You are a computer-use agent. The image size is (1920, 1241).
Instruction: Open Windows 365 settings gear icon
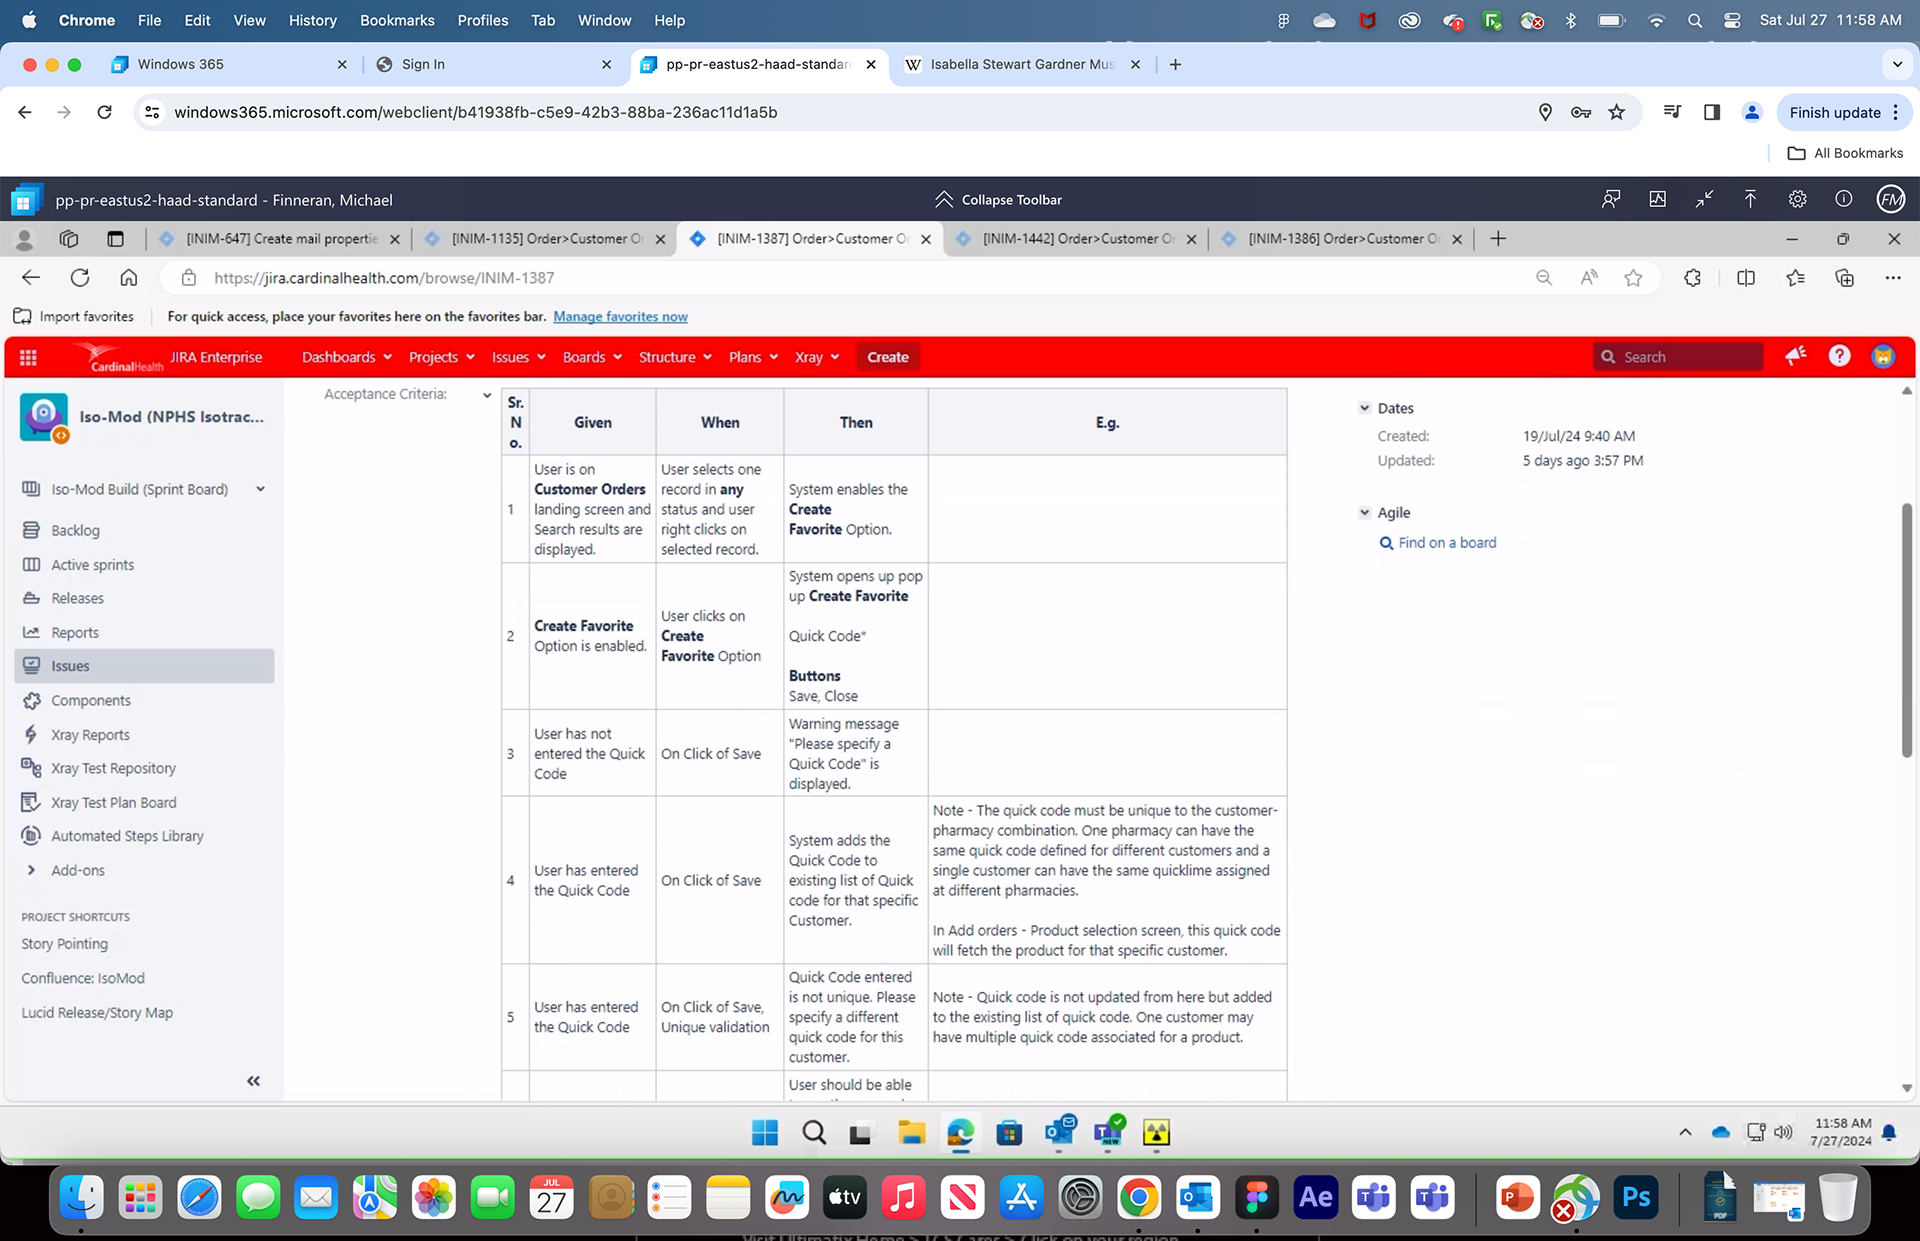(1797, 200)
